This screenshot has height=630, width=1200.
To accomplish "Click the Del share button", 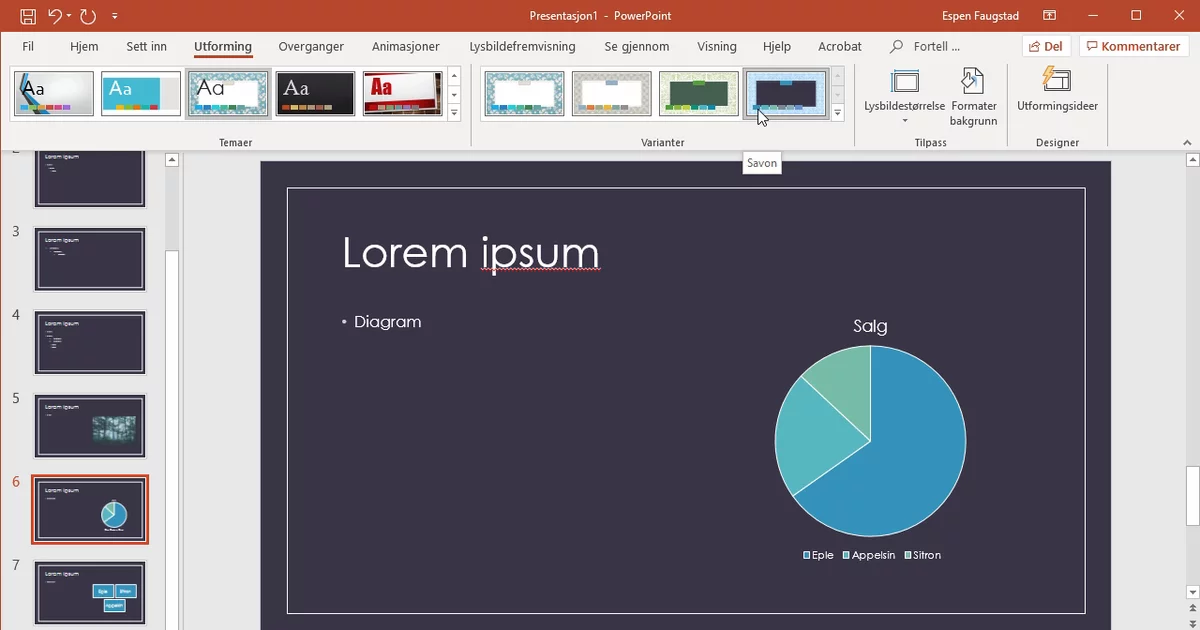I will [x=1047, y=46].
